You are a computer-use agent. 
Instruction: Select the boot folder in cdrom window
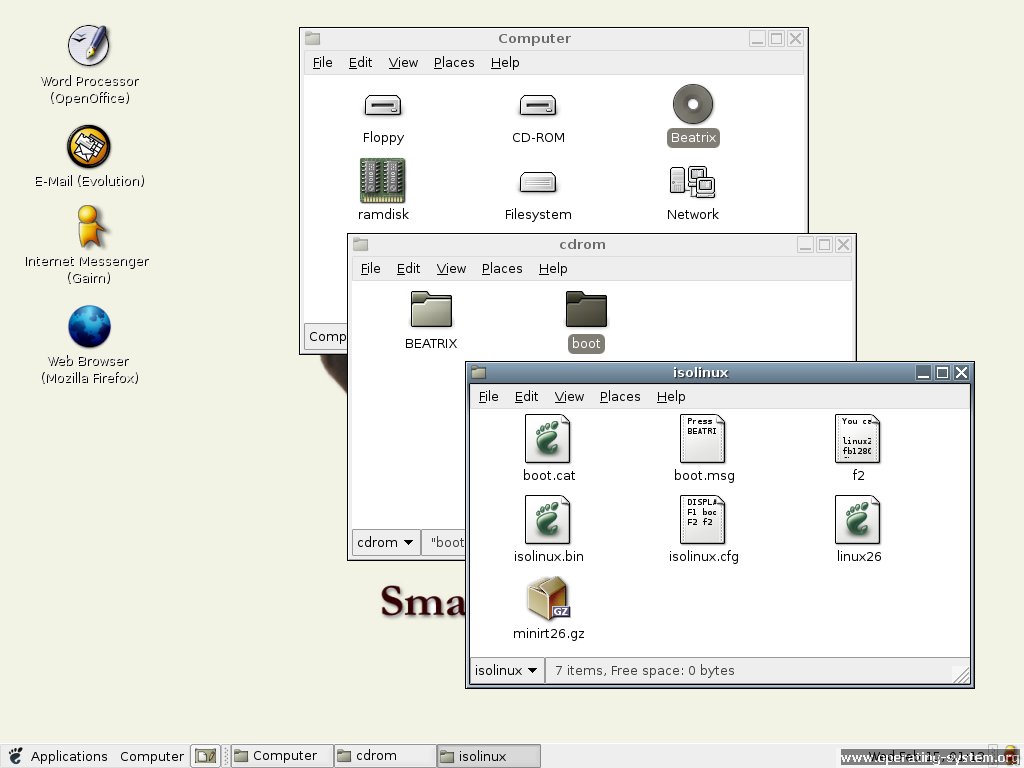tap(586, 309)
